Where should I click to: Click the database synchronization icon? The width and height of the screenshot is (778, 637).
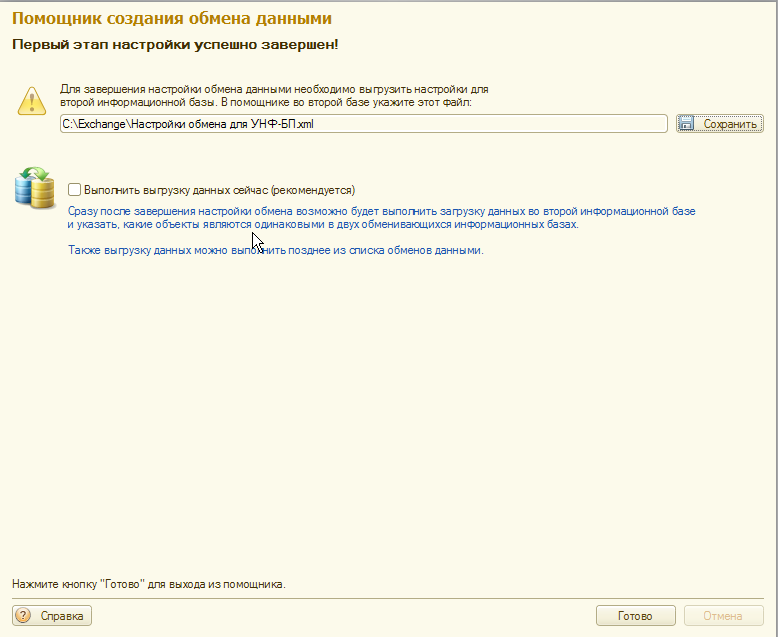click(34, 188)
